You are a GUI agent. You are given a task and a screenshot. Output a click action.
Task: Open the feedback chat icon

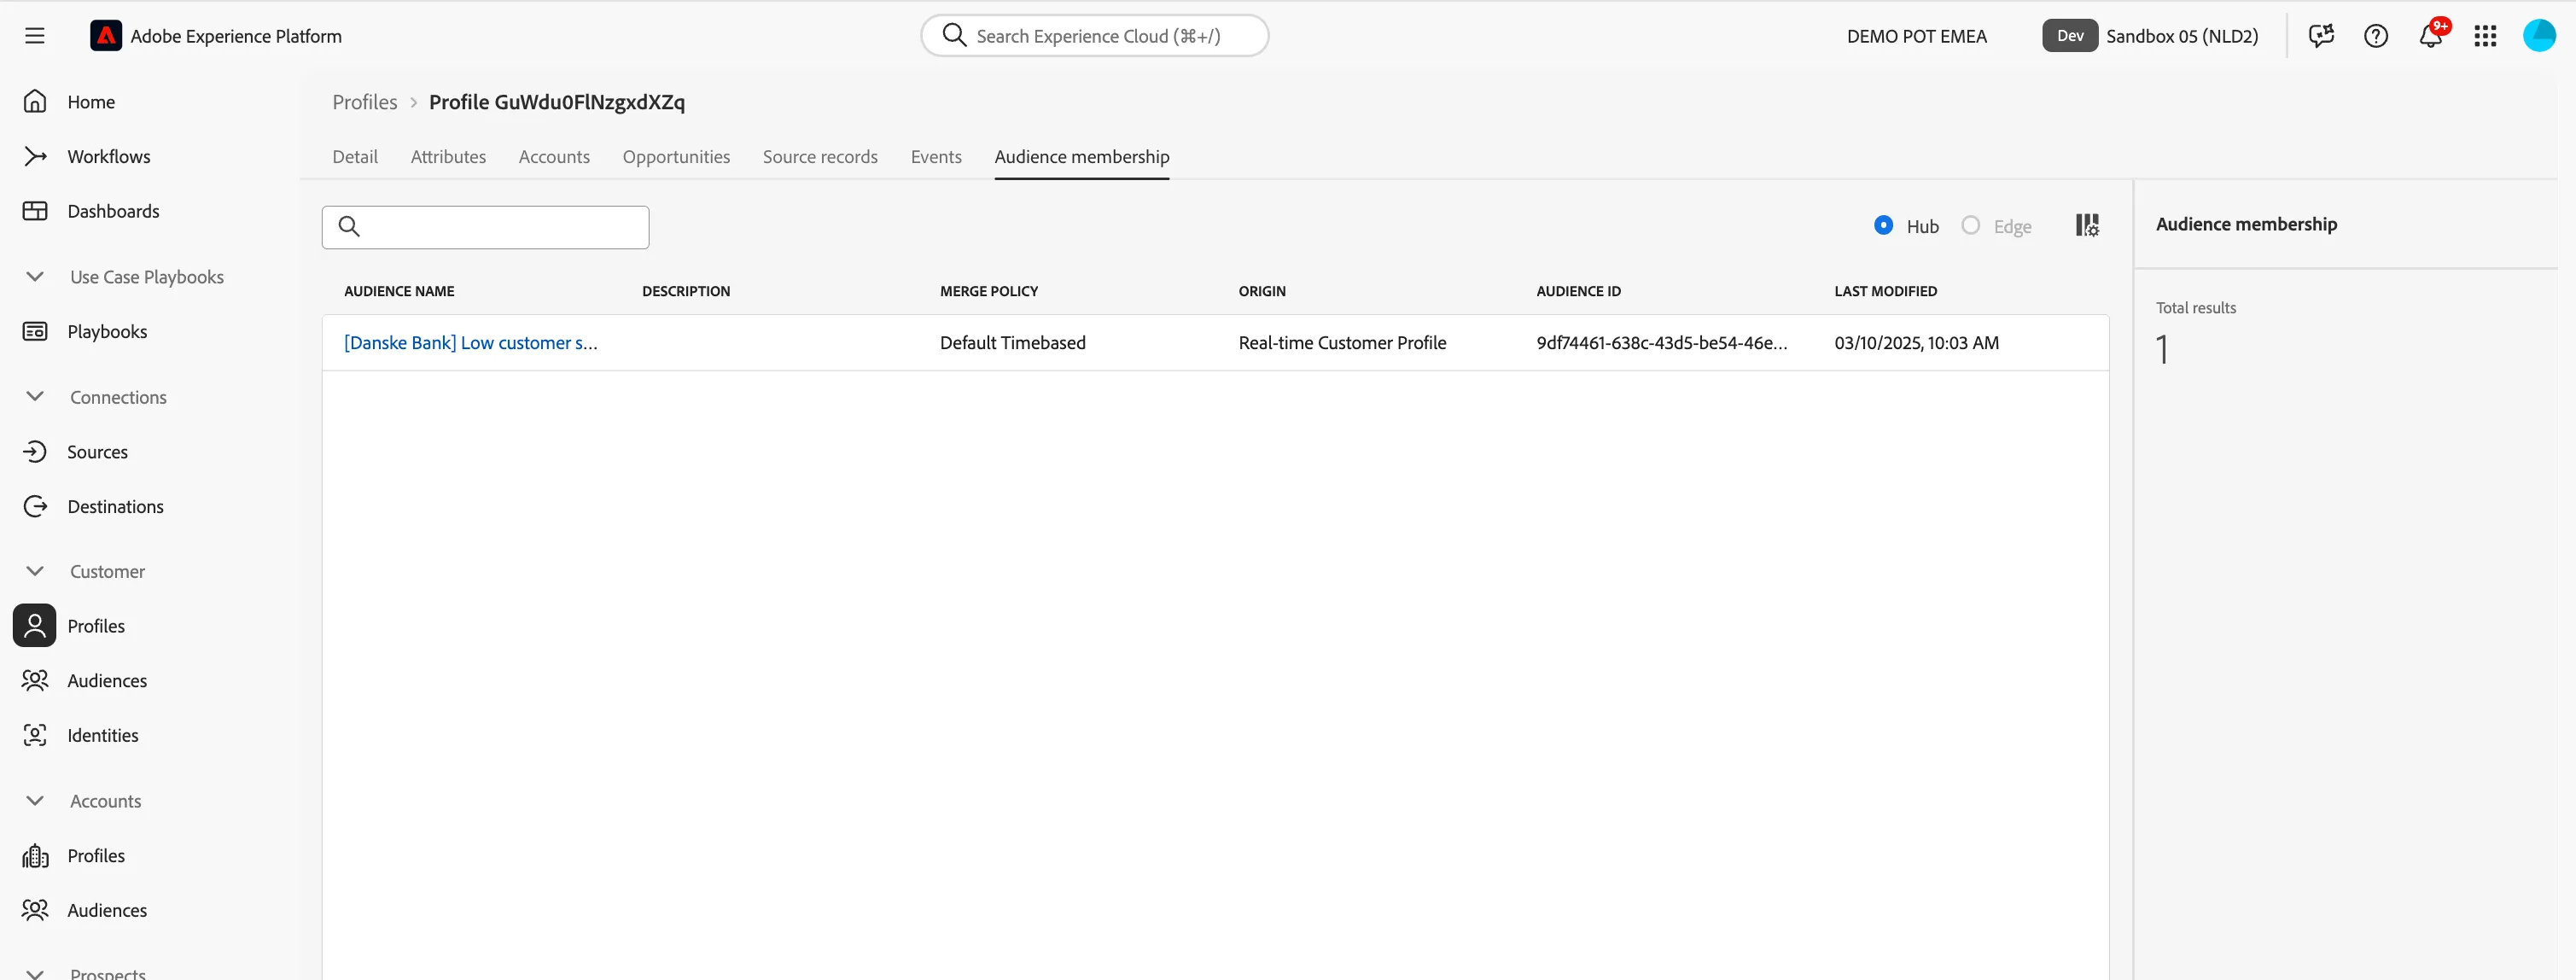[2321, 36]
